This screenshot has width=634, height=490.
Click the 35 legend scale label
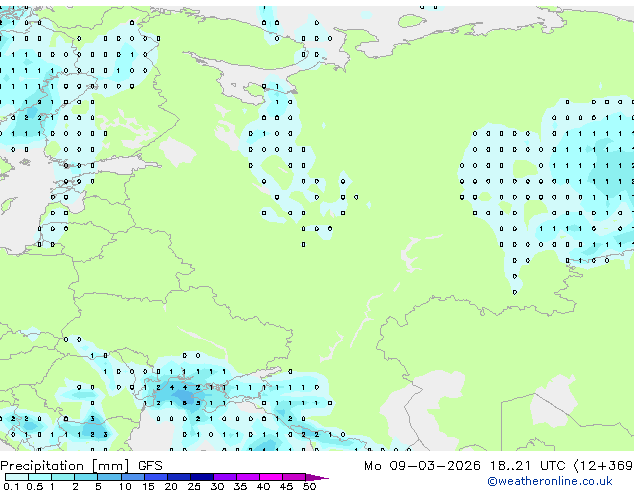(x=240, y=486)
